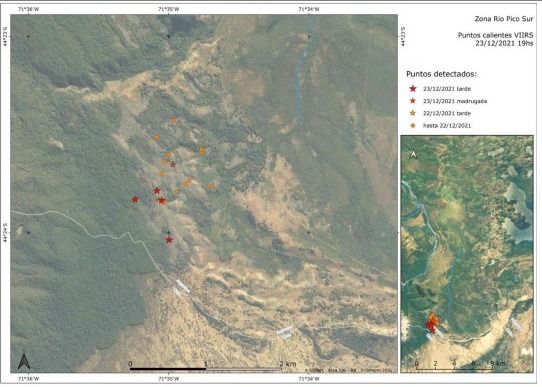542x387 pixels.
Task: Click the north arrow on the inset map
Action: tap(413, 154)
